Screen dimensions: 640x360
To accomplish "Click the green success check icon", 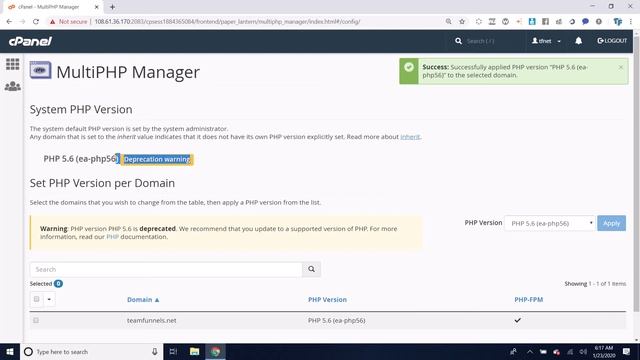I will [x=409, y=67].
